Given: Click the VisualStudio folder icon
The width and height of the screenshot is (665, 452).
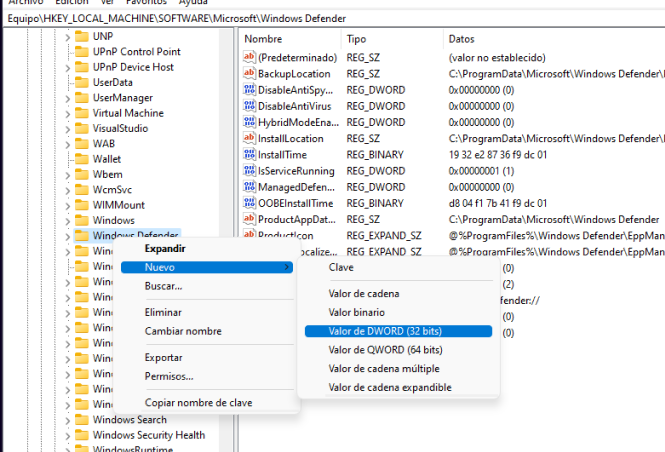Looking at the screenshot, I should click(x=82, y=128).
